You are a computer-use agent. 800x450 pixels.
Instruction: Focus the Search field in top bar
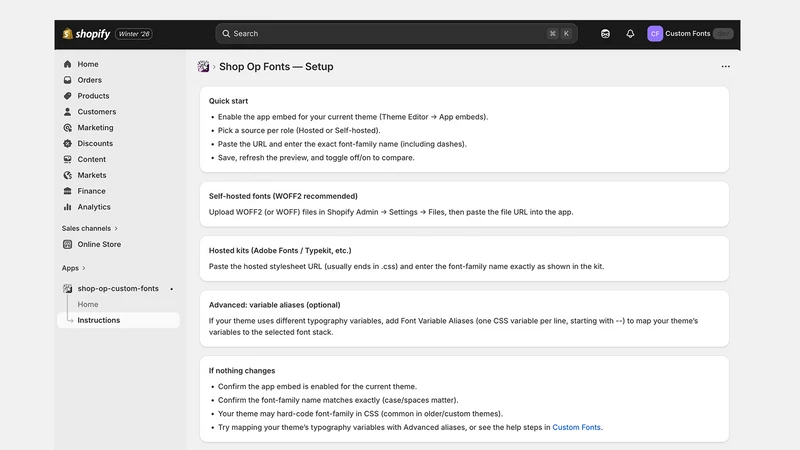click(x=396, y=34)
